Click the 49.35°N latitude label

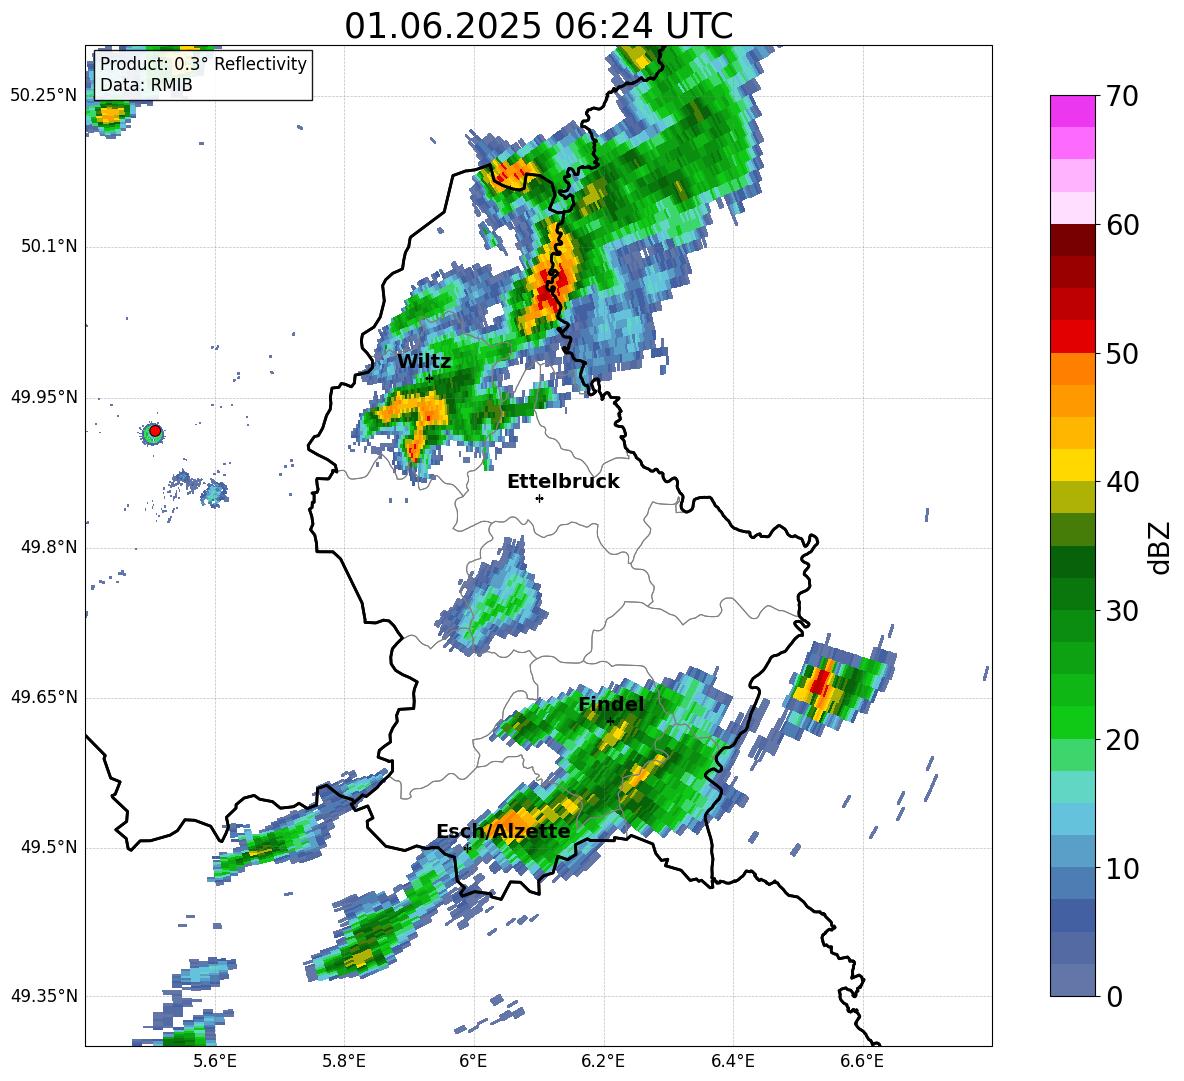(44, 996)
